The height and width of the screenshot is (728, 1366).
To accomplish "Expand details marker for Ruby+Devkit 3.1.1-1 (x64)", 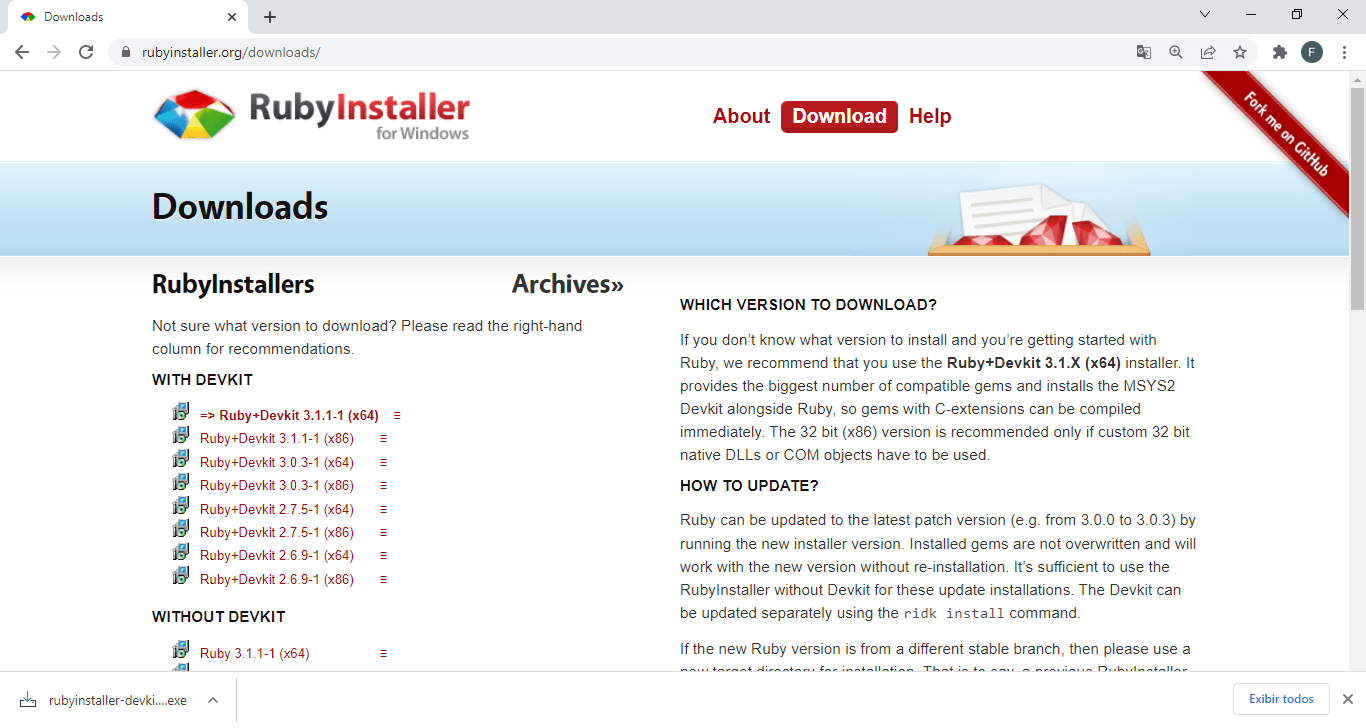I will 397,415.
